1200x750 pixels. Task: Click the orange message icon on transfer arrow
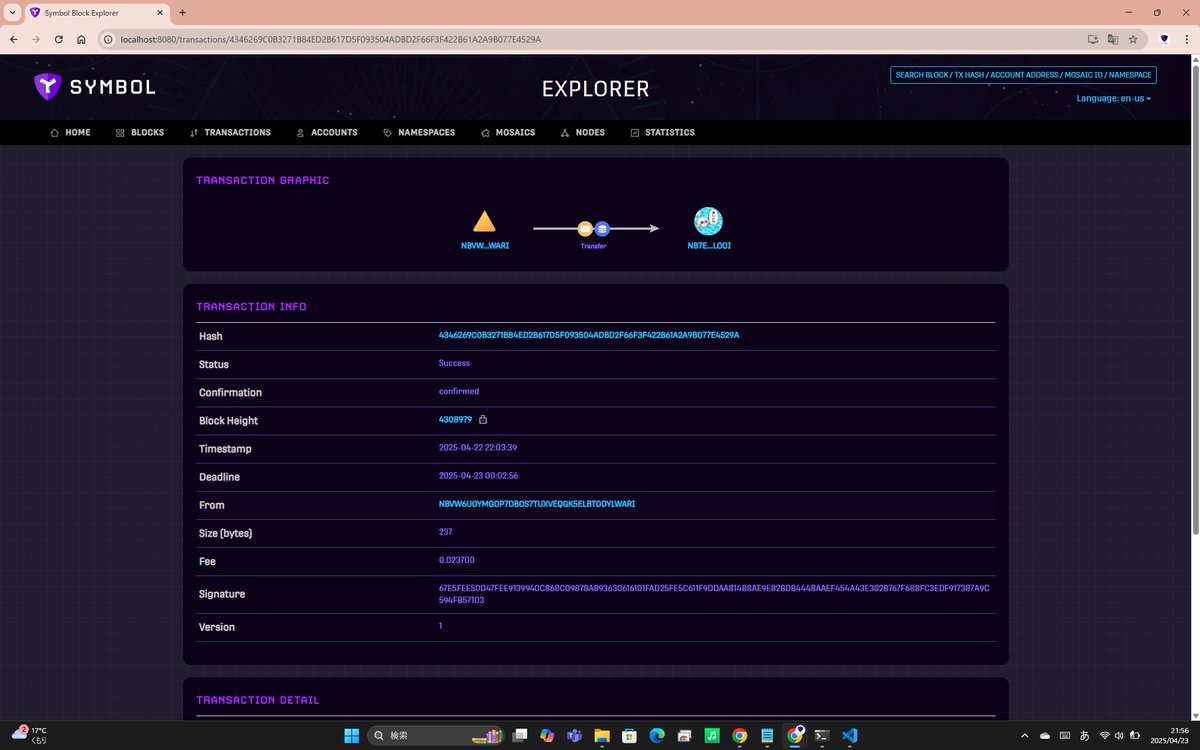[x=585, y=228]
